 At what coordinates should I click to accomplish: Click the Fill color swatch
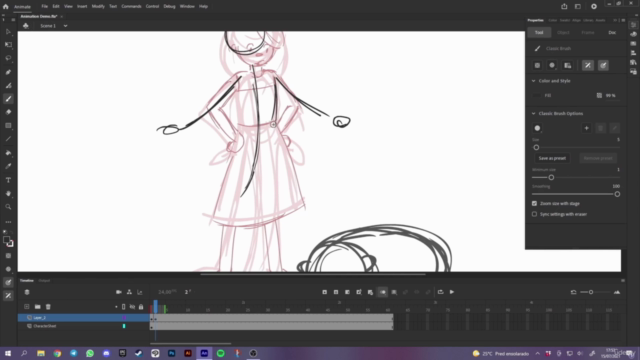(537, 96)
